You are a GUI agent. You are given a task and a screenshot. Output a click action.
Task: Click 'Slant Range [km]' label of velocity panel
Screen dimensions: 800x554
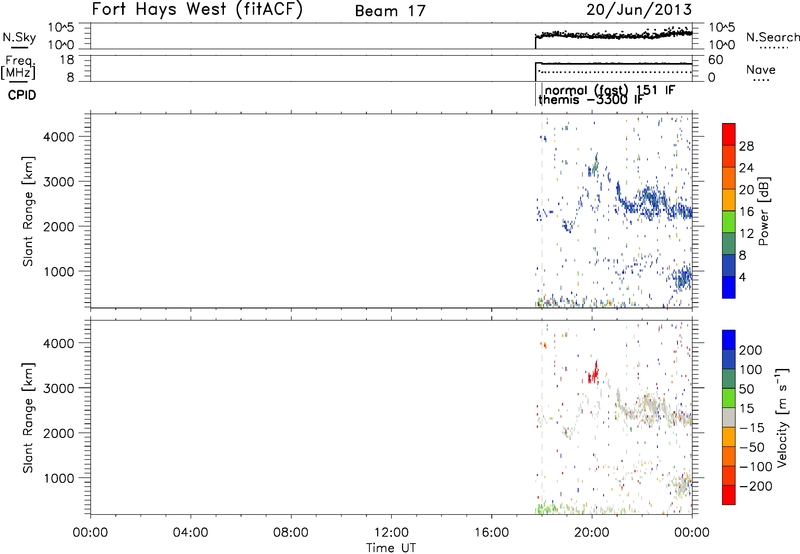(28, 418)
